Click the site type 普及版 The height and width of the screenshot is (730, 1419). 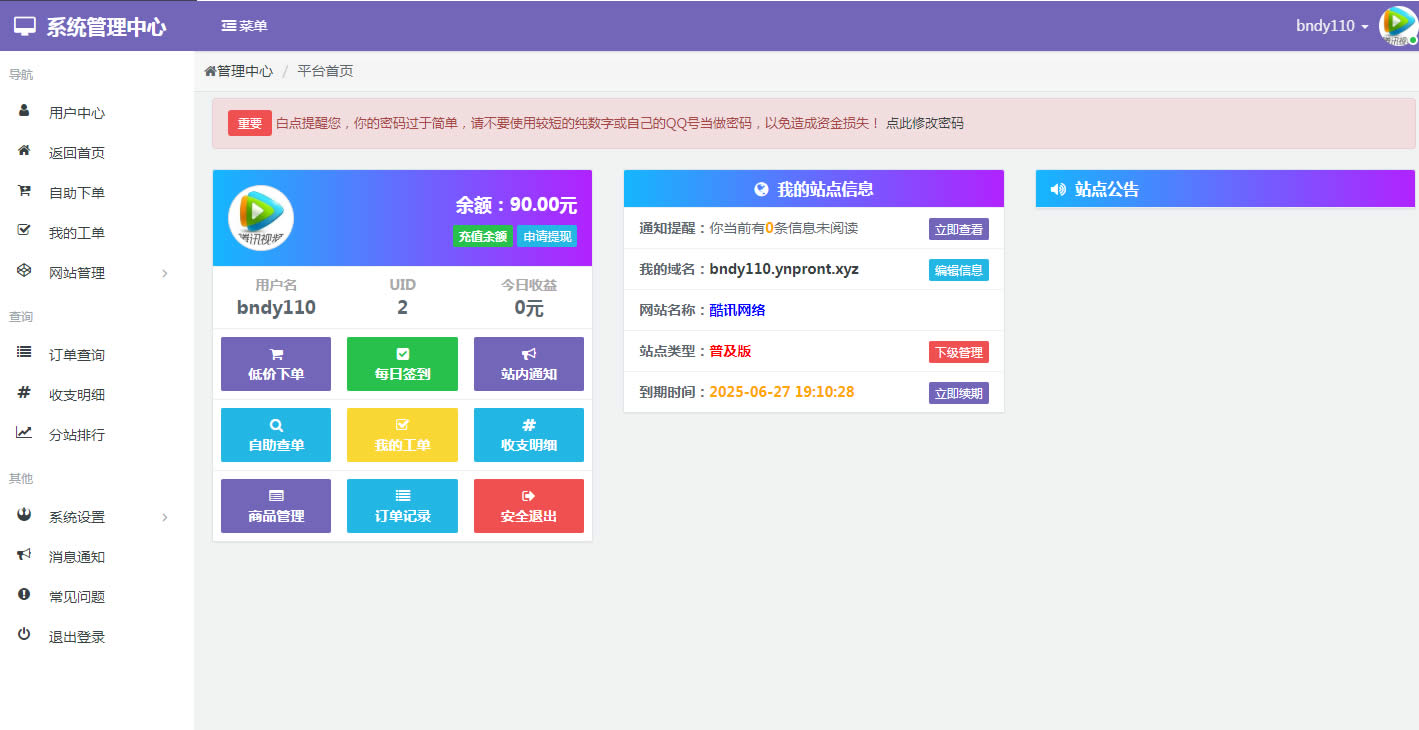[730, 351]
